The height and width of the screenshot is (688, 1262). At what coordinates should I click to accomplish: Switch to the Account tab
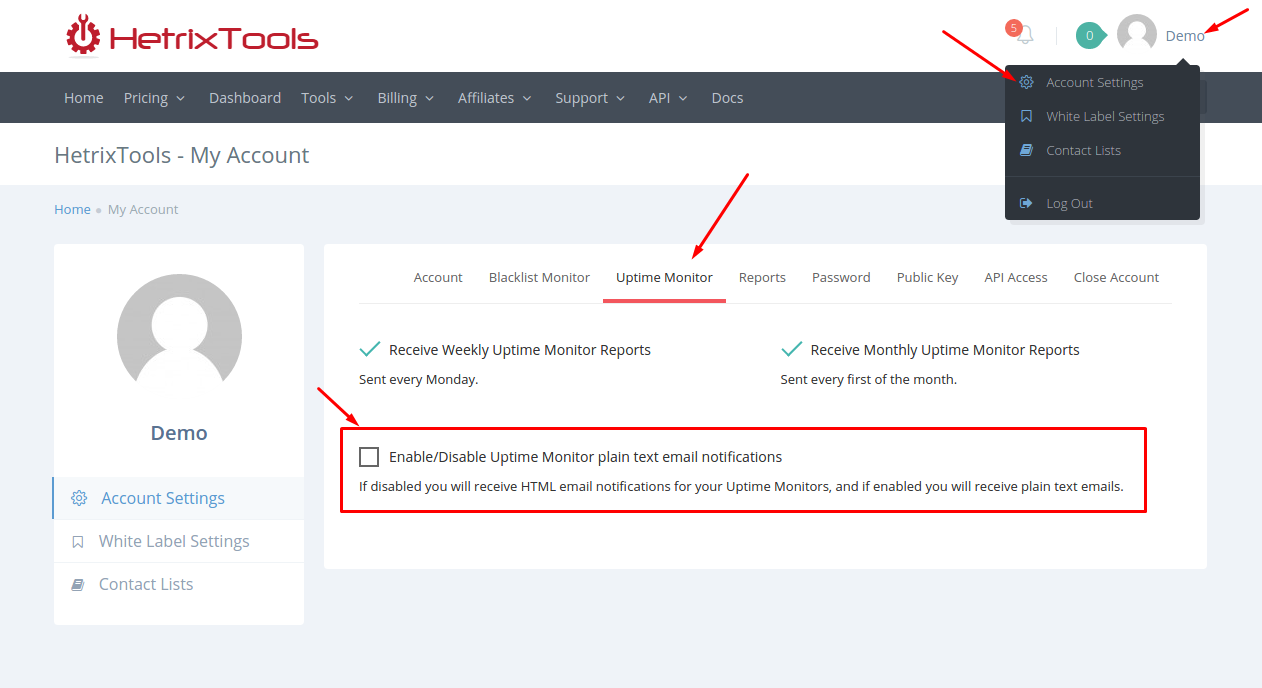(x=438, y=278)
